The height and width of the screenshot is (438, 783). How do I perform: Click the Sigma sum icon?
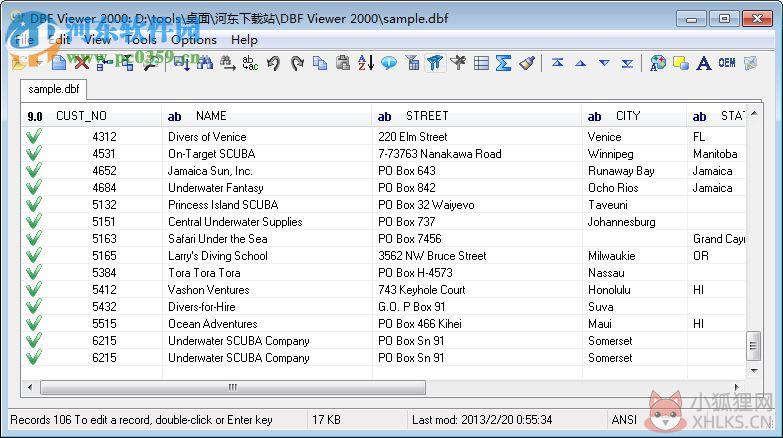click(x=503, y=63)
